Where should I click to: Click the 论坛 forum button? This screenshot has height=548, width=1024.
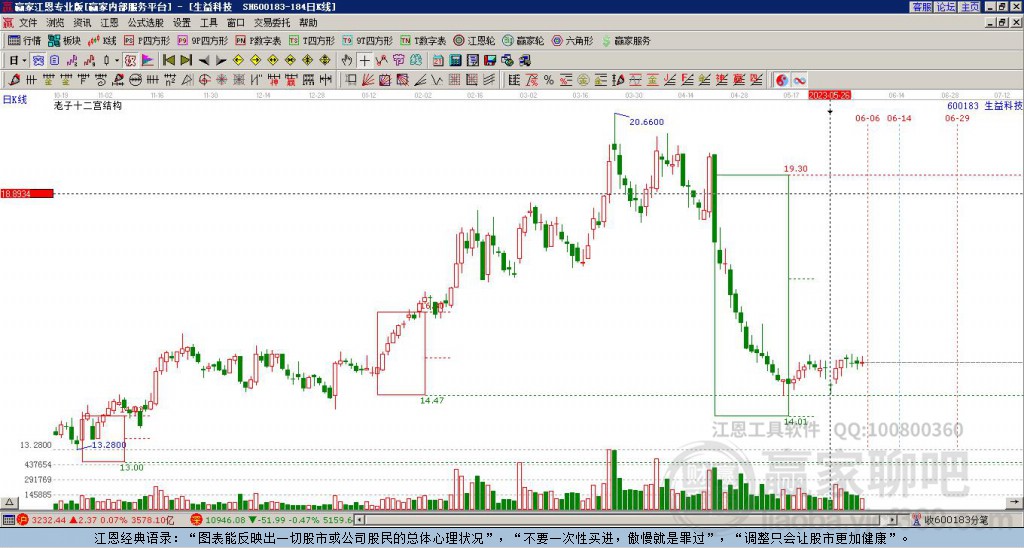click(x=945, y=7)
